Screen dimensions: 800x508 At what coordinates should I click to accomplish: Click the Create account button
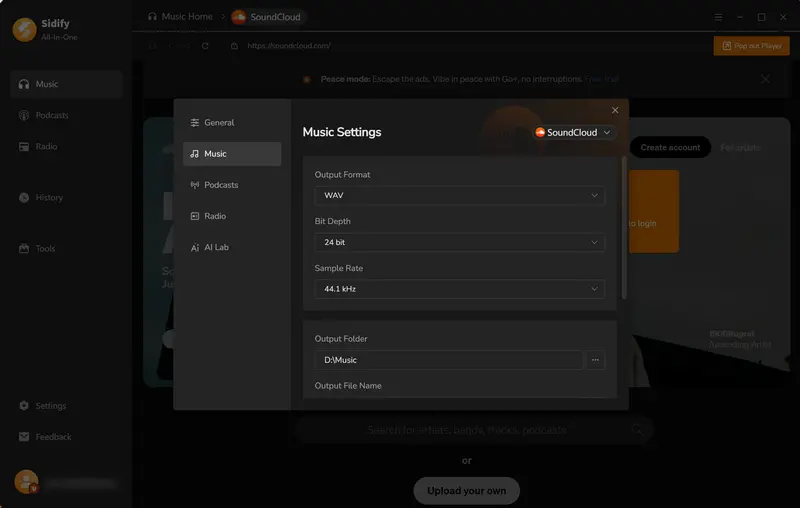670,147
